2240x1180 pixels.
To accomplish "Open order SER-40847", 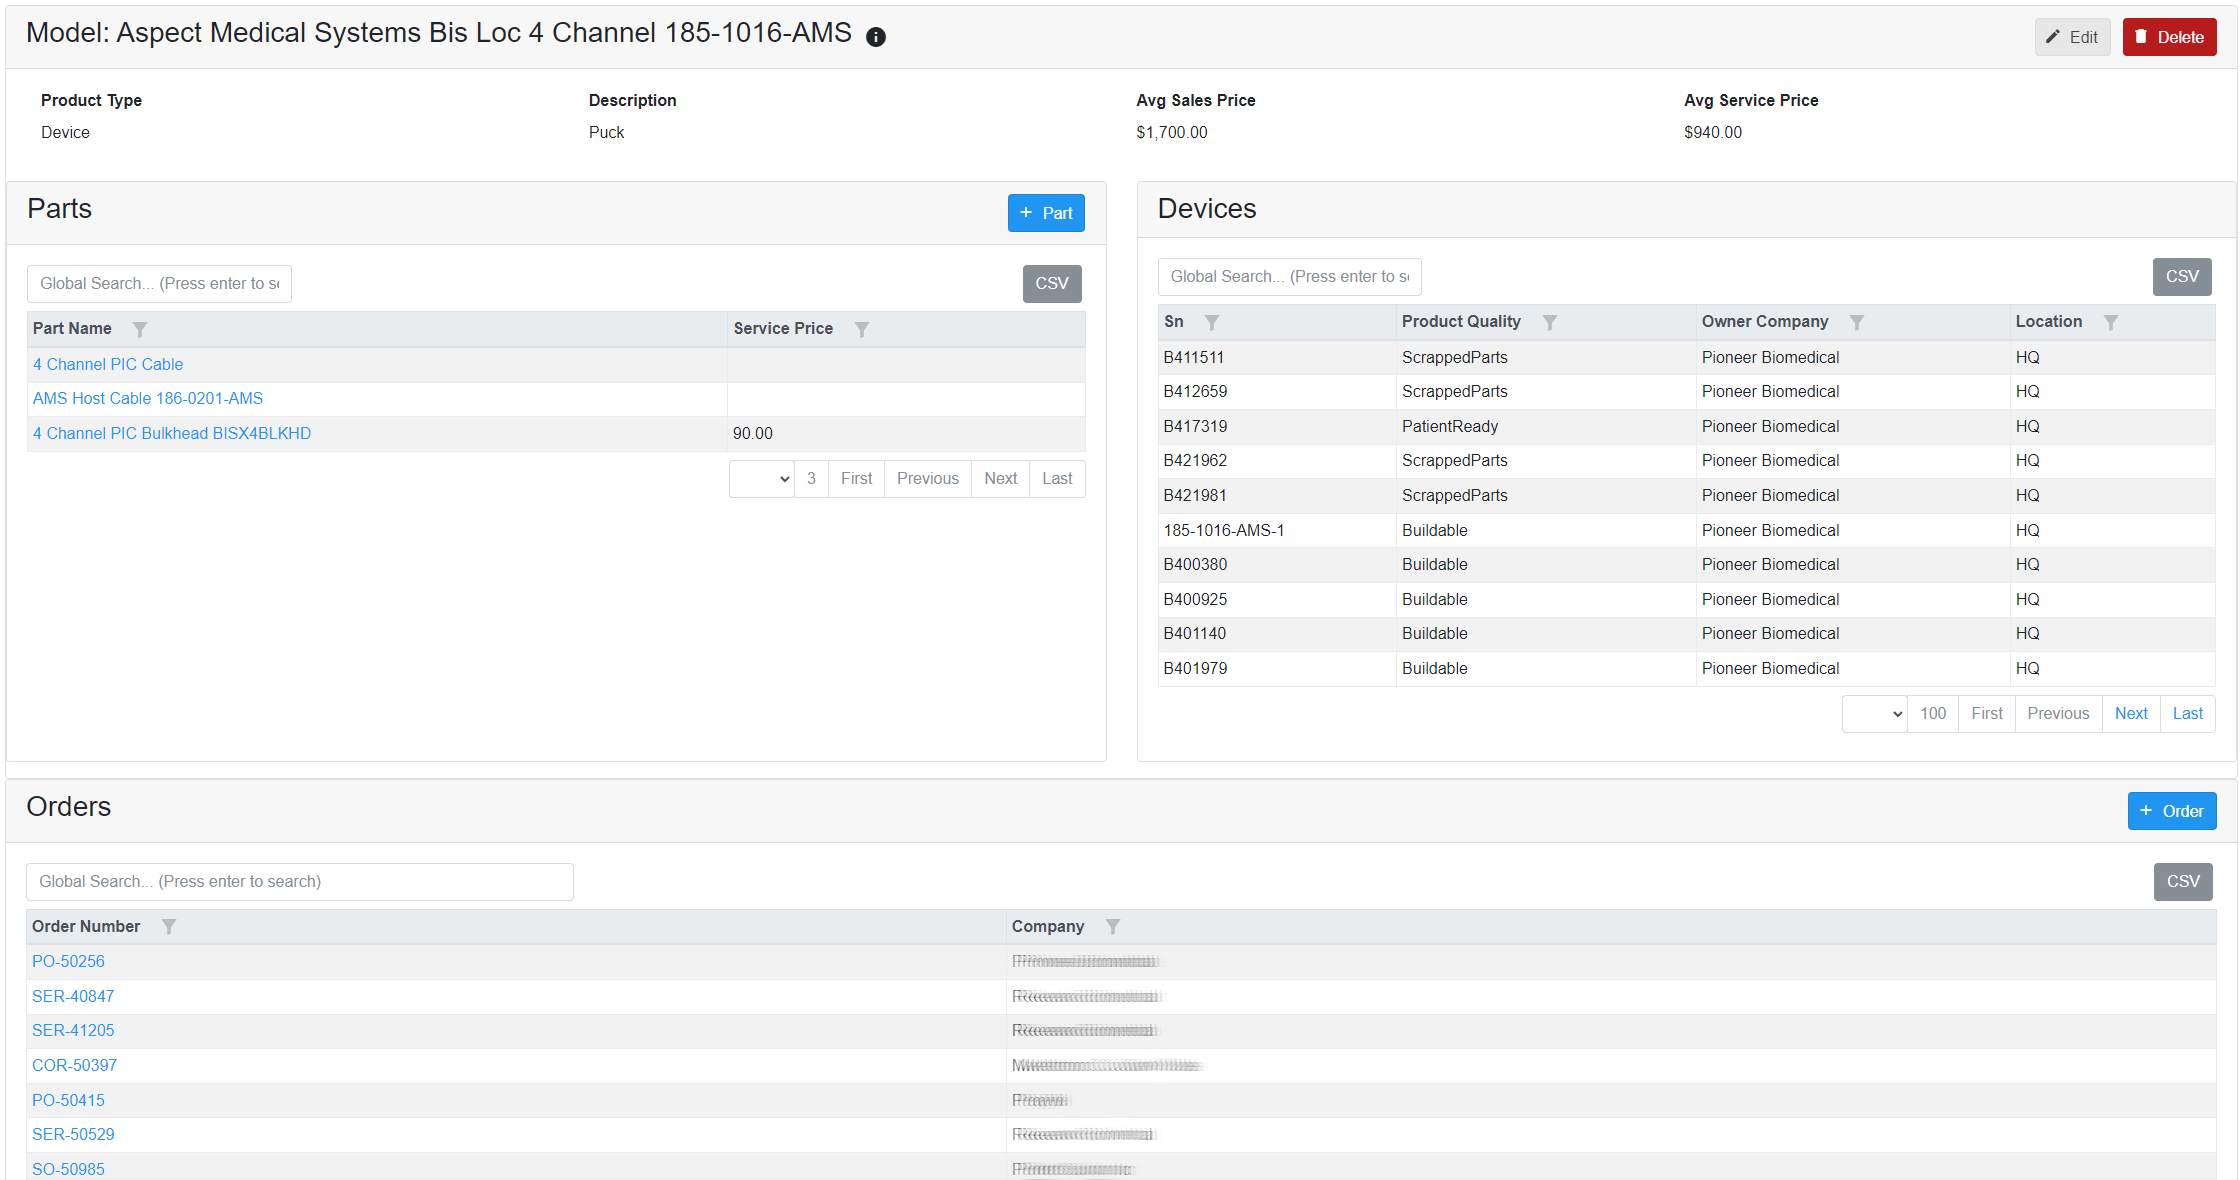I will tap(73, 997).
